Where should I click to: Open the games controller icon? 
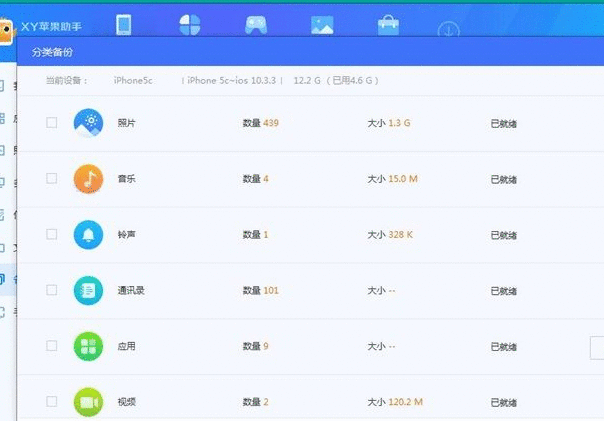(256, 25)
